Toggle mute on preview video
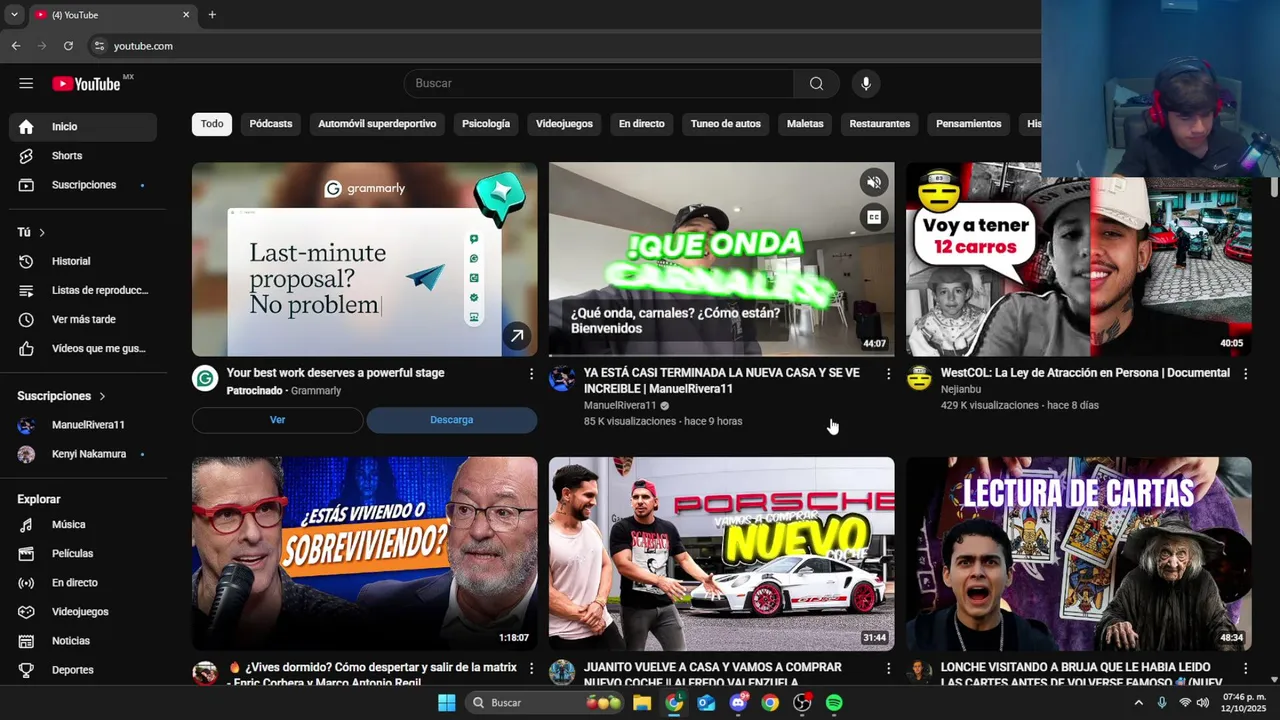1280x720 pixels. (x=874, y=182)
